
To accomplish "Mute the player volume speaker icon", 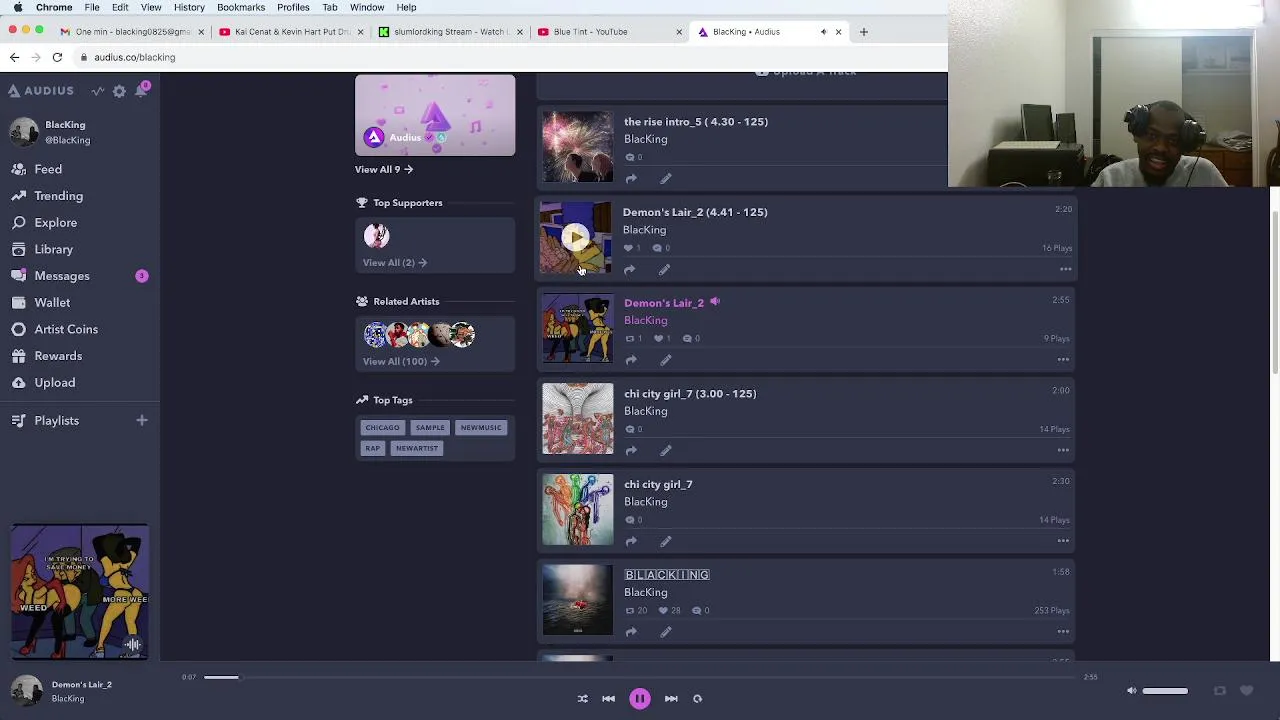I will point(1131,691).
